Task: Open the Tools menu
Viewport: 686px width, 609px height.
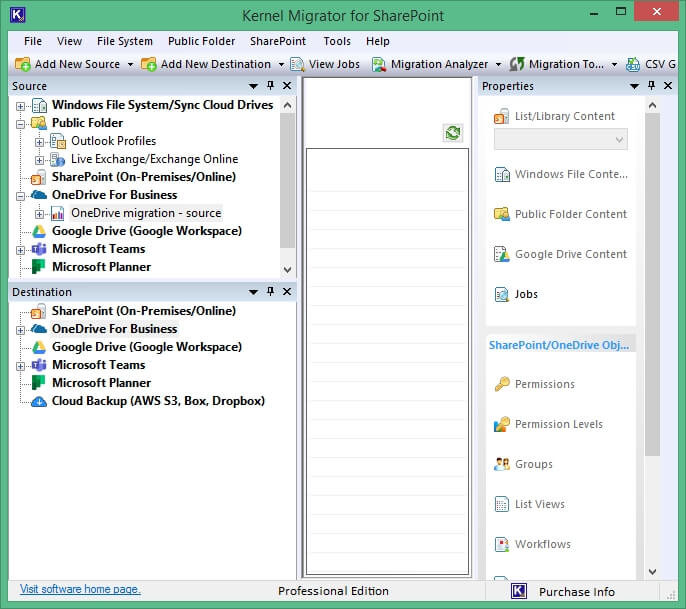Action: (x=337, y=41)
